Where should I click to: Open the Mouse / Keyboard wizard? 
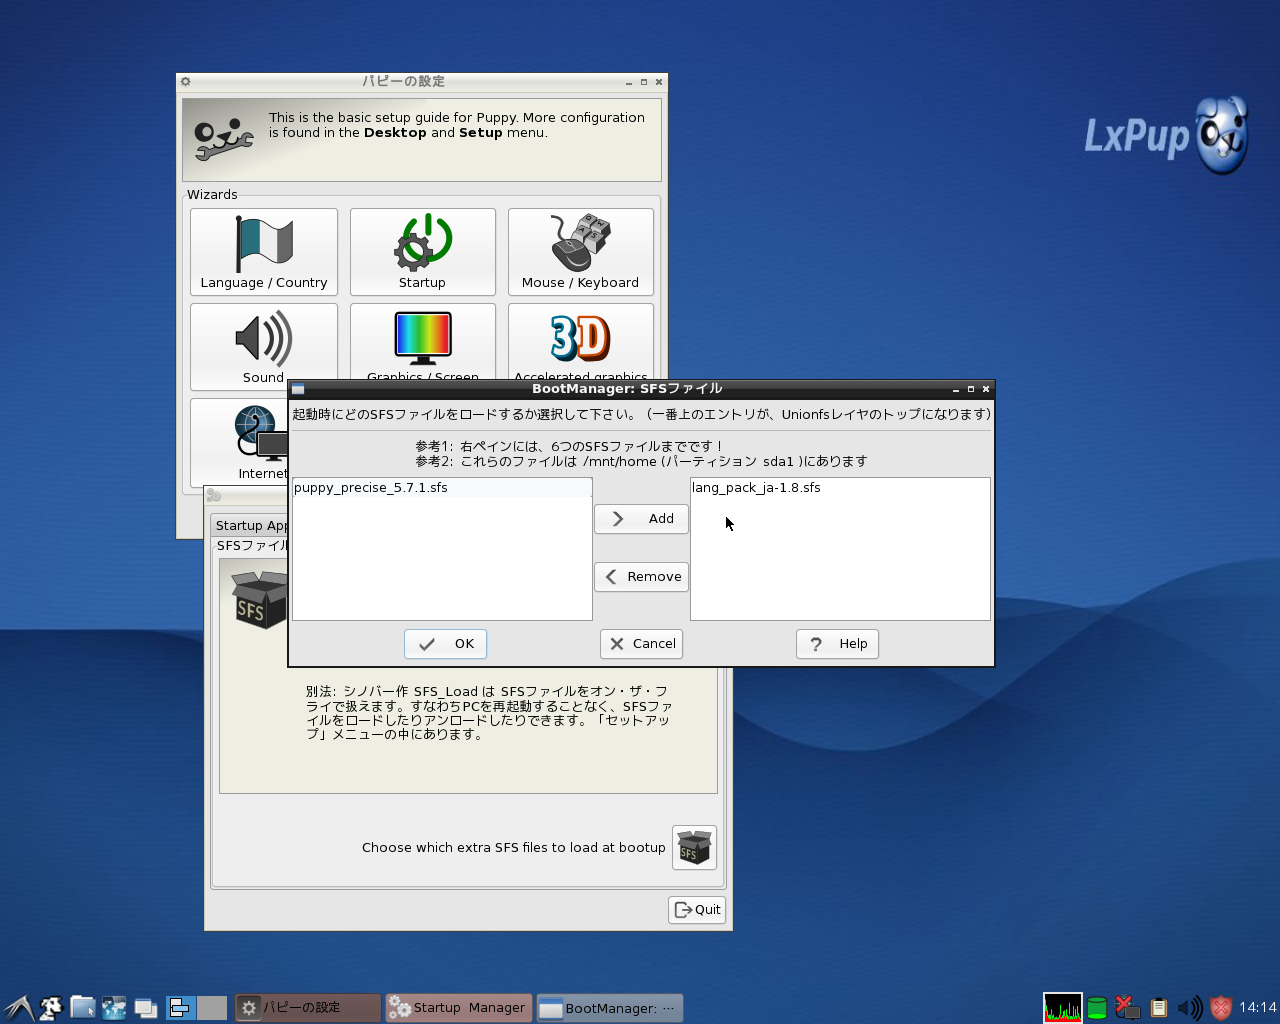pyautogui.click(x=581, y=252)
